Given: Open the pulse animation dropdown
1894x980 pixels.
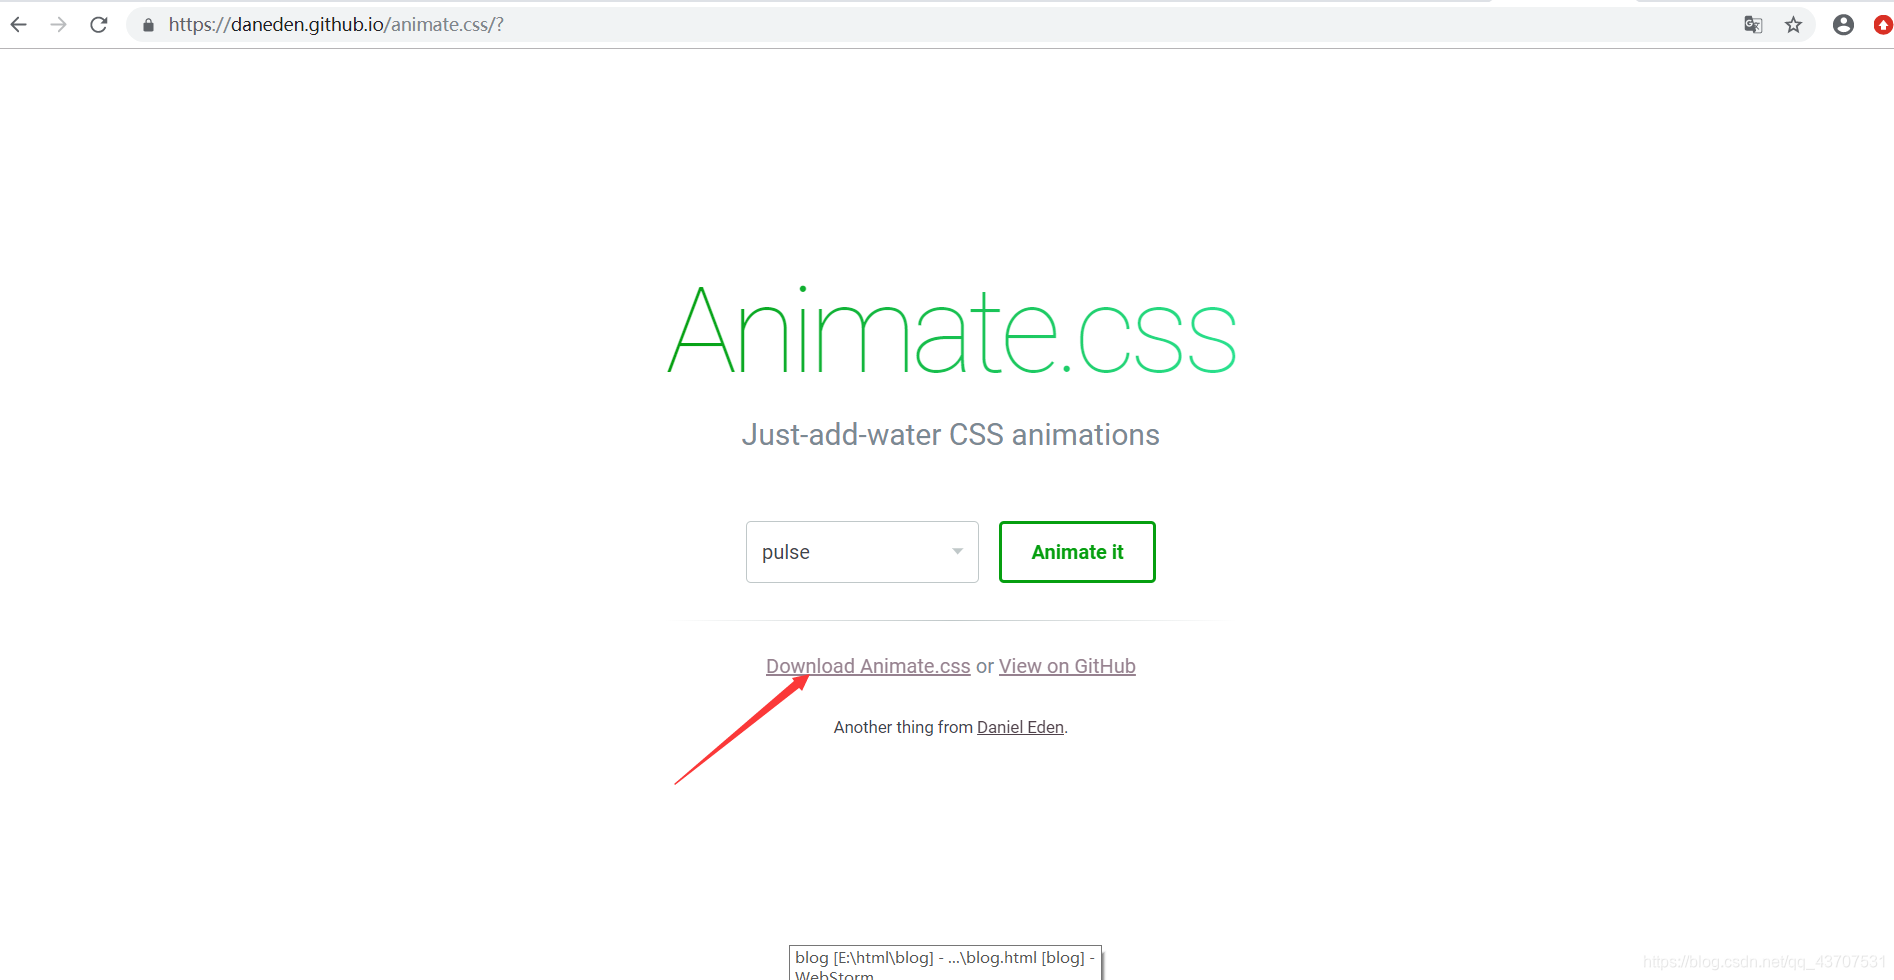Looking at the screenshot, I should pos(862,552).
